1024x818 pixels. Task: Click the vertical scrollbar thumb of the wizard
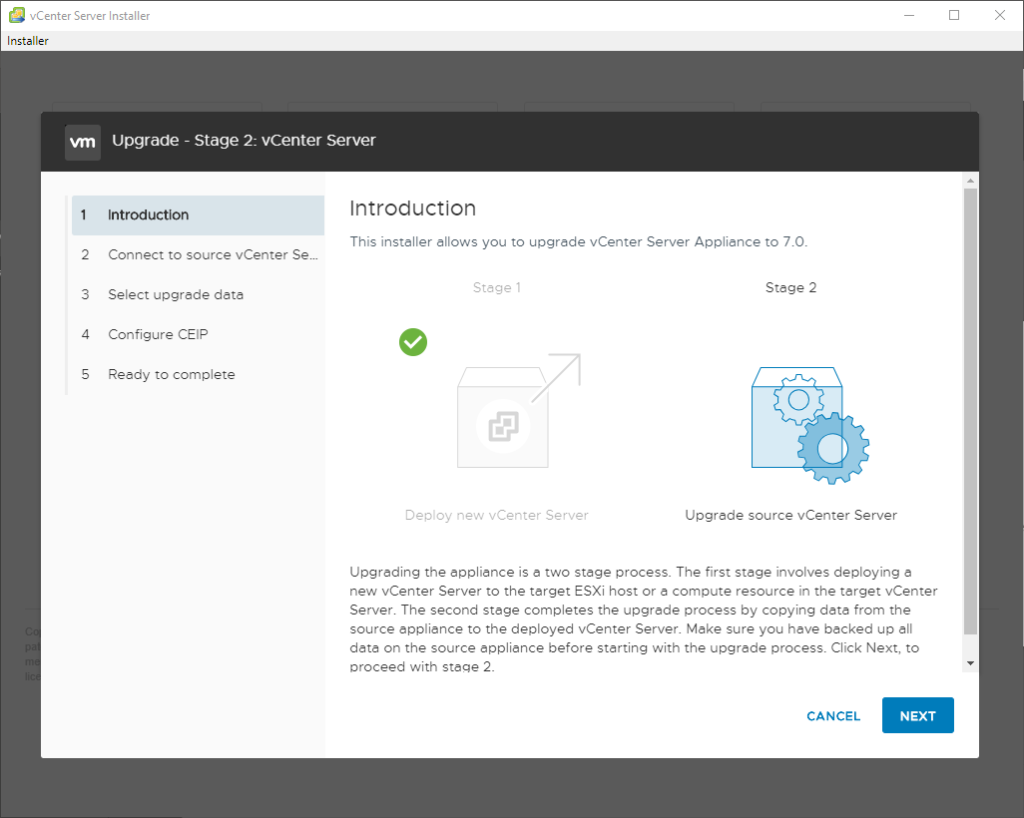(x=970, y=411)
